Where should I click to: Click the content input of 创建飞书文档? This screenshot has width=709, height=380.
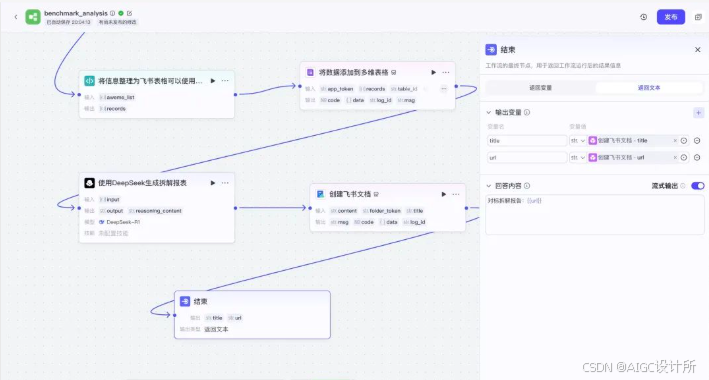tap(344, 211)
